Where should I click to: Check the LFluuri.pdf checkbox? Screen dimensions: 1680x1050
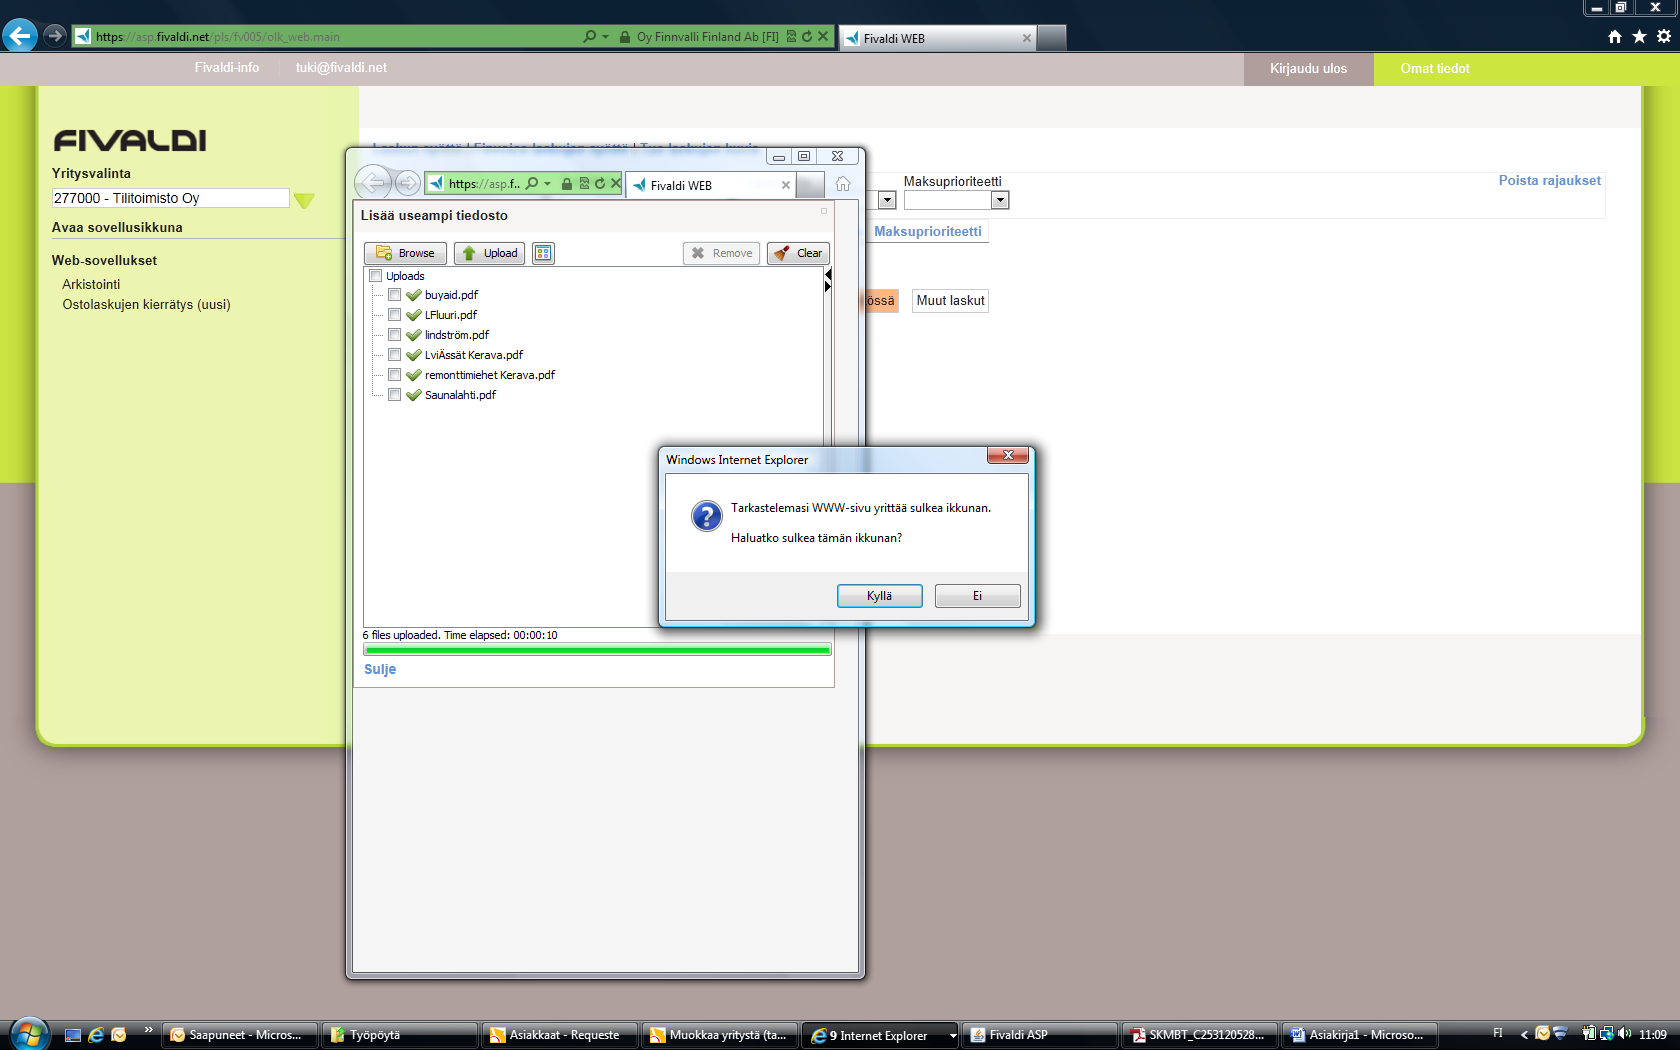tap(394, 315)
